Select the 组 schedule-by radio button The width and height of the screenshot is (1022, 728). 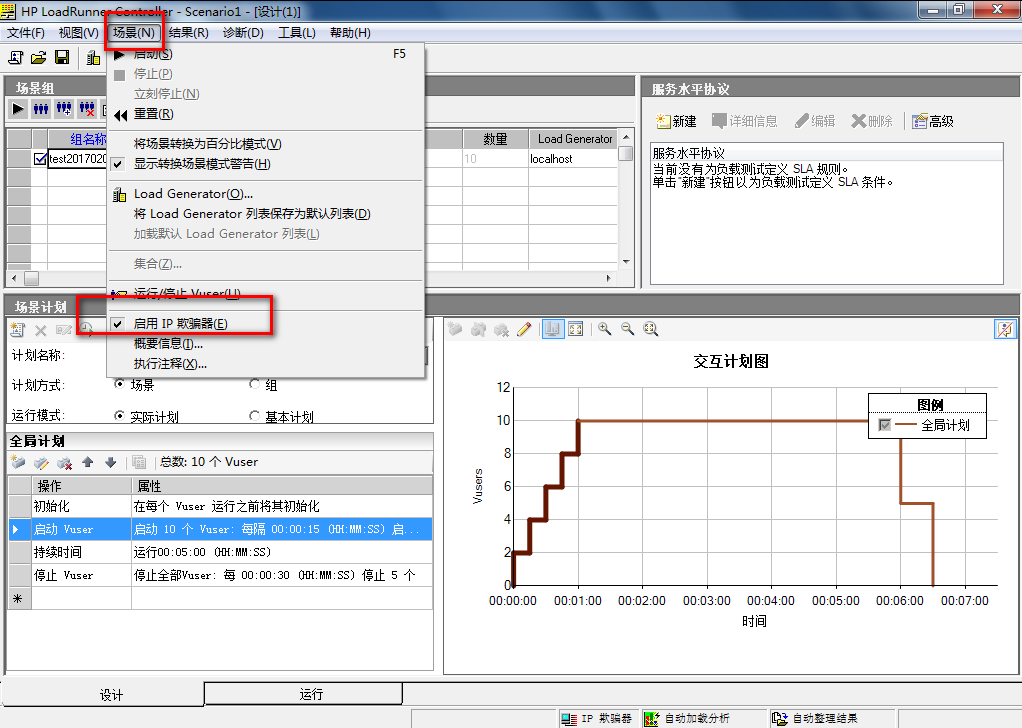[x=254, y=384]
